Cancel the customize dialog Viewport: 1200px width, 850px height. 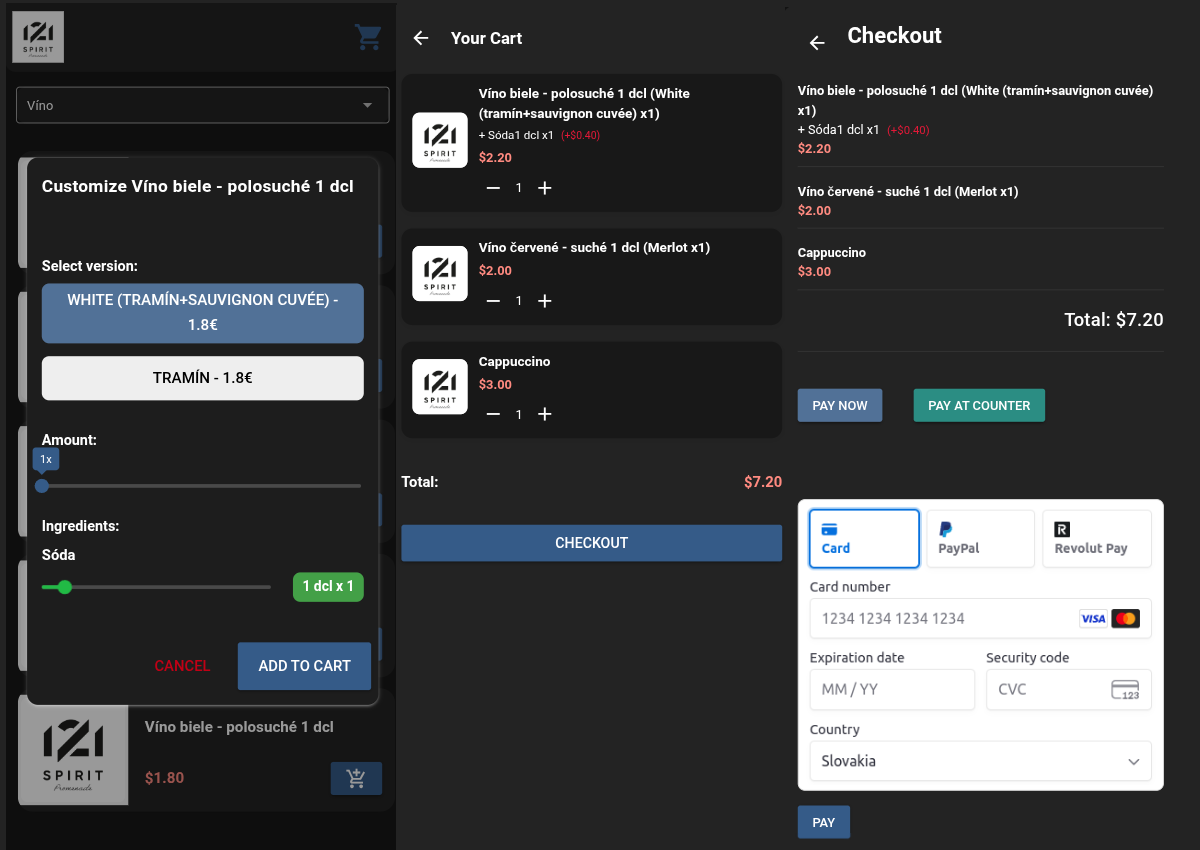[x=182, y=666]
